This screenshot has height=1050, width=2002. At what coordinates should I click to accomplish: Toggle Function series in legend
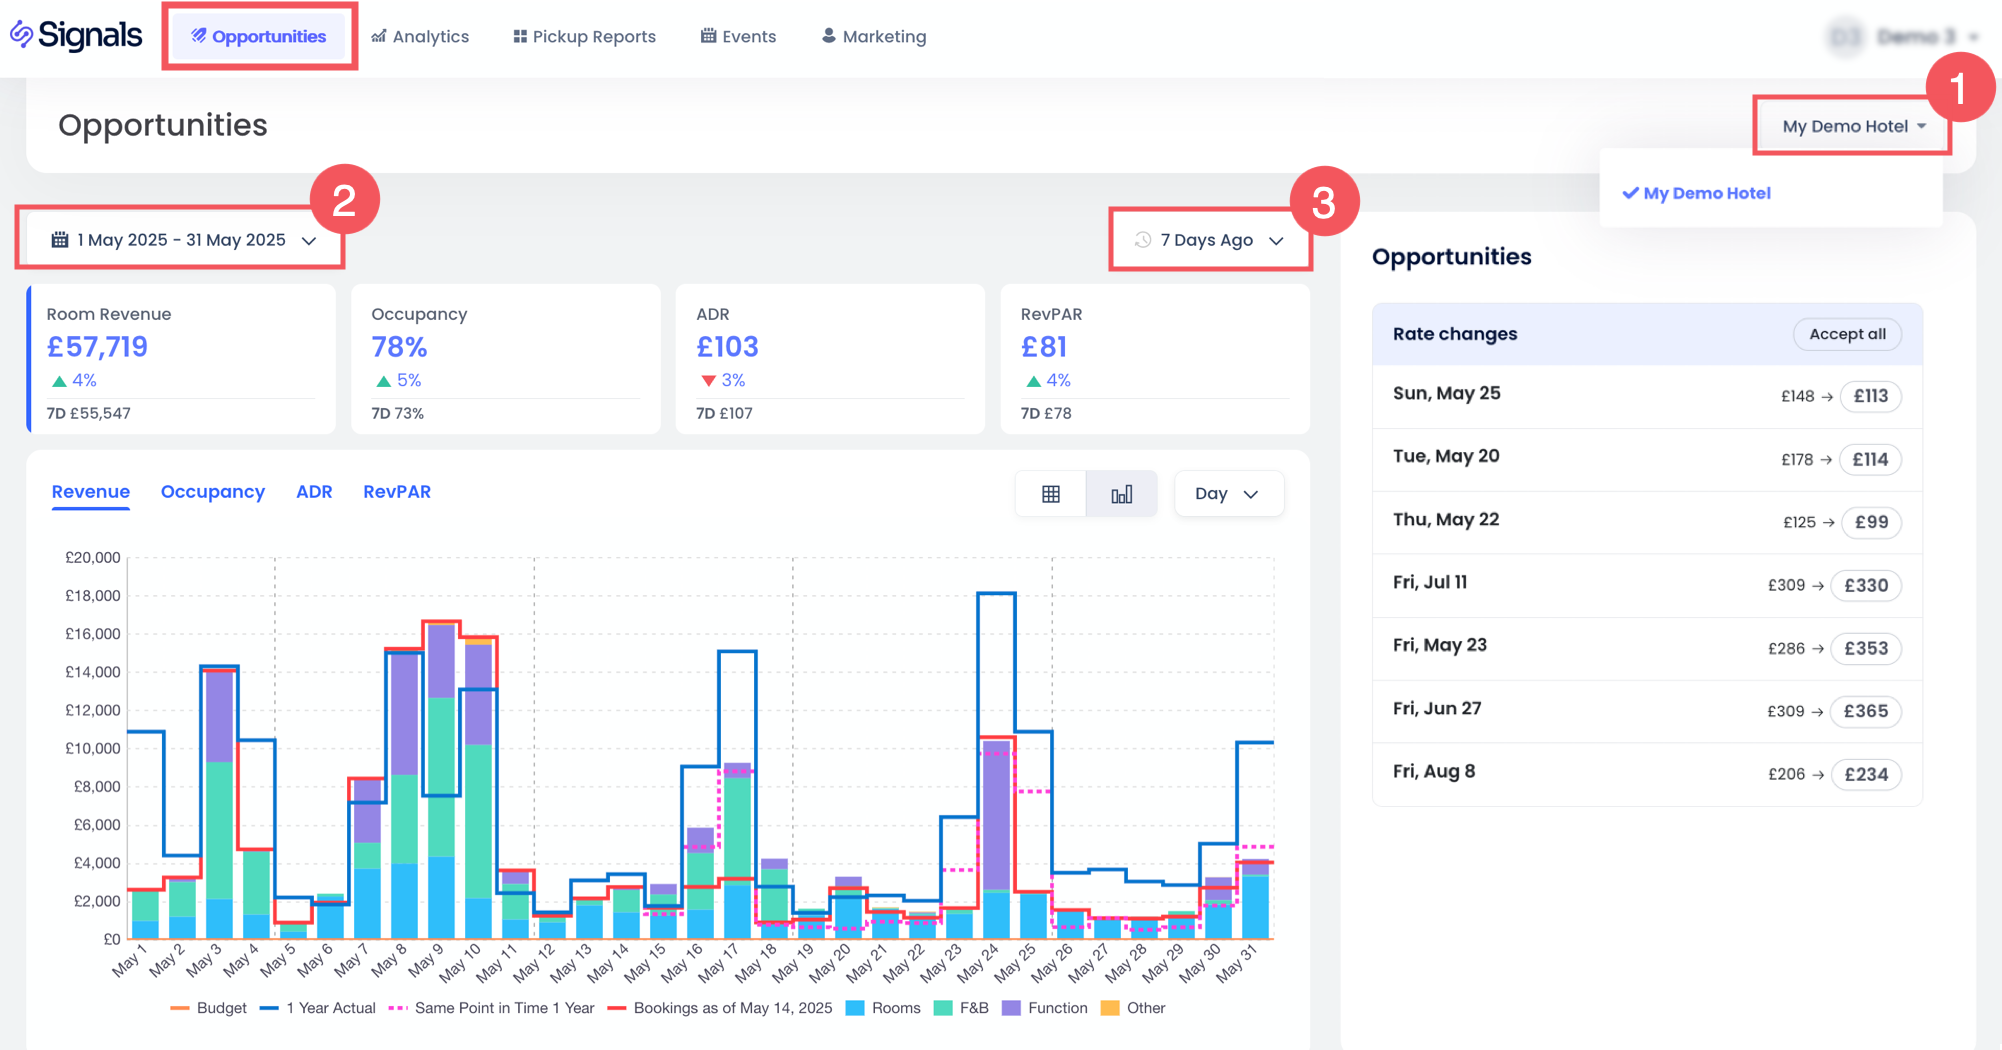pos(1045,1008)
